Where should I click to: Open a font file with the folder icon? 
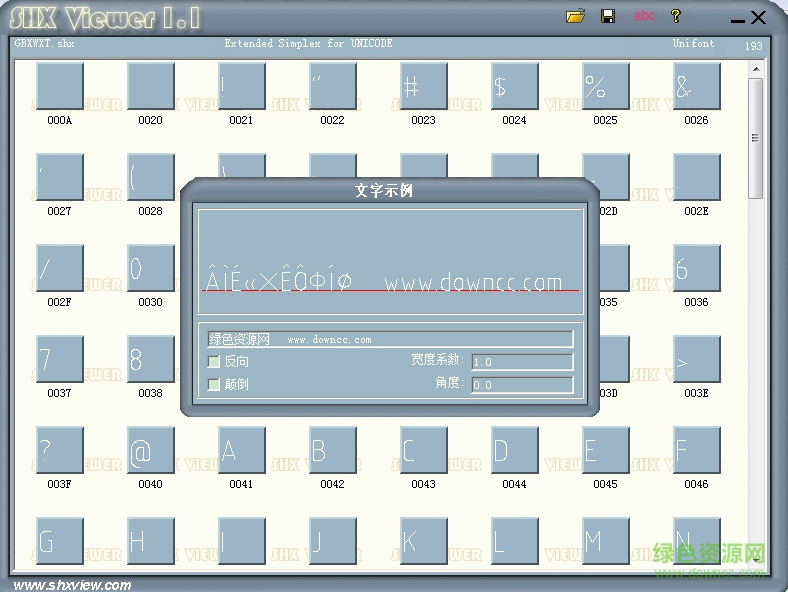pos(575,16)
